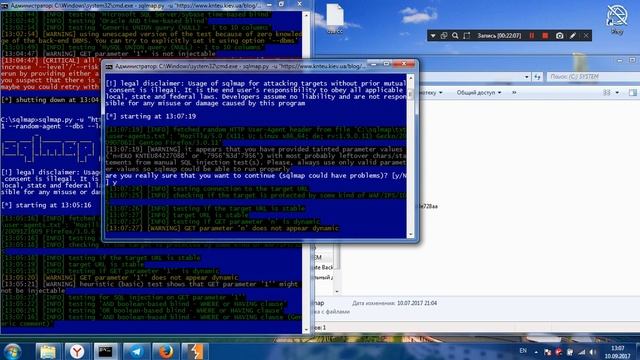This screenshot has height=360, width=640.
Task: Click Explorer search field for C: SYSTEM
Action: click(x=593, y=76)
